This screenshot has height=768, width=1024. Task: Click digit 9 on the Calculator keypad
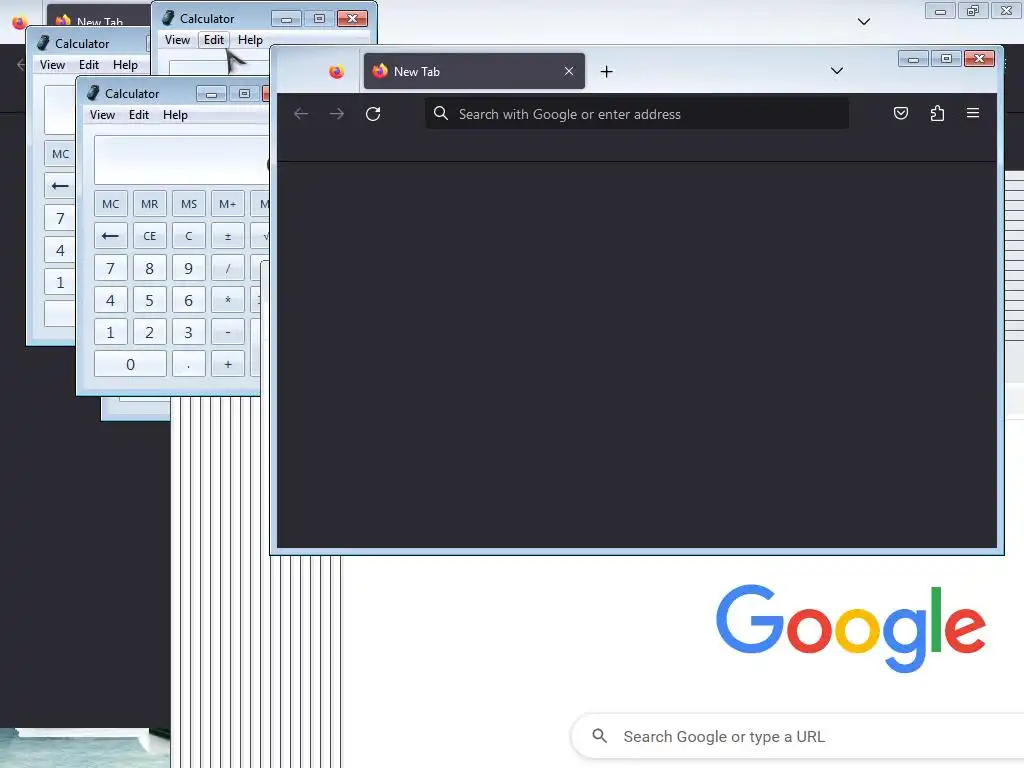point(189,268)
